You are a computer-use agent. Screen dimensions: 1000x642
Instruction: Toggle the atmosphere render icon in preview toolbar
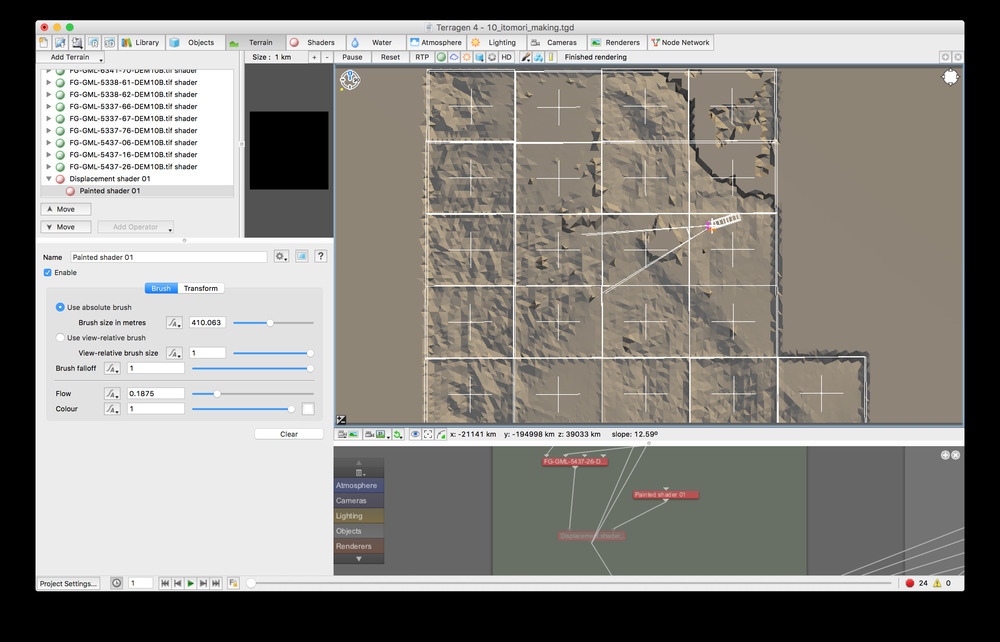454,57
